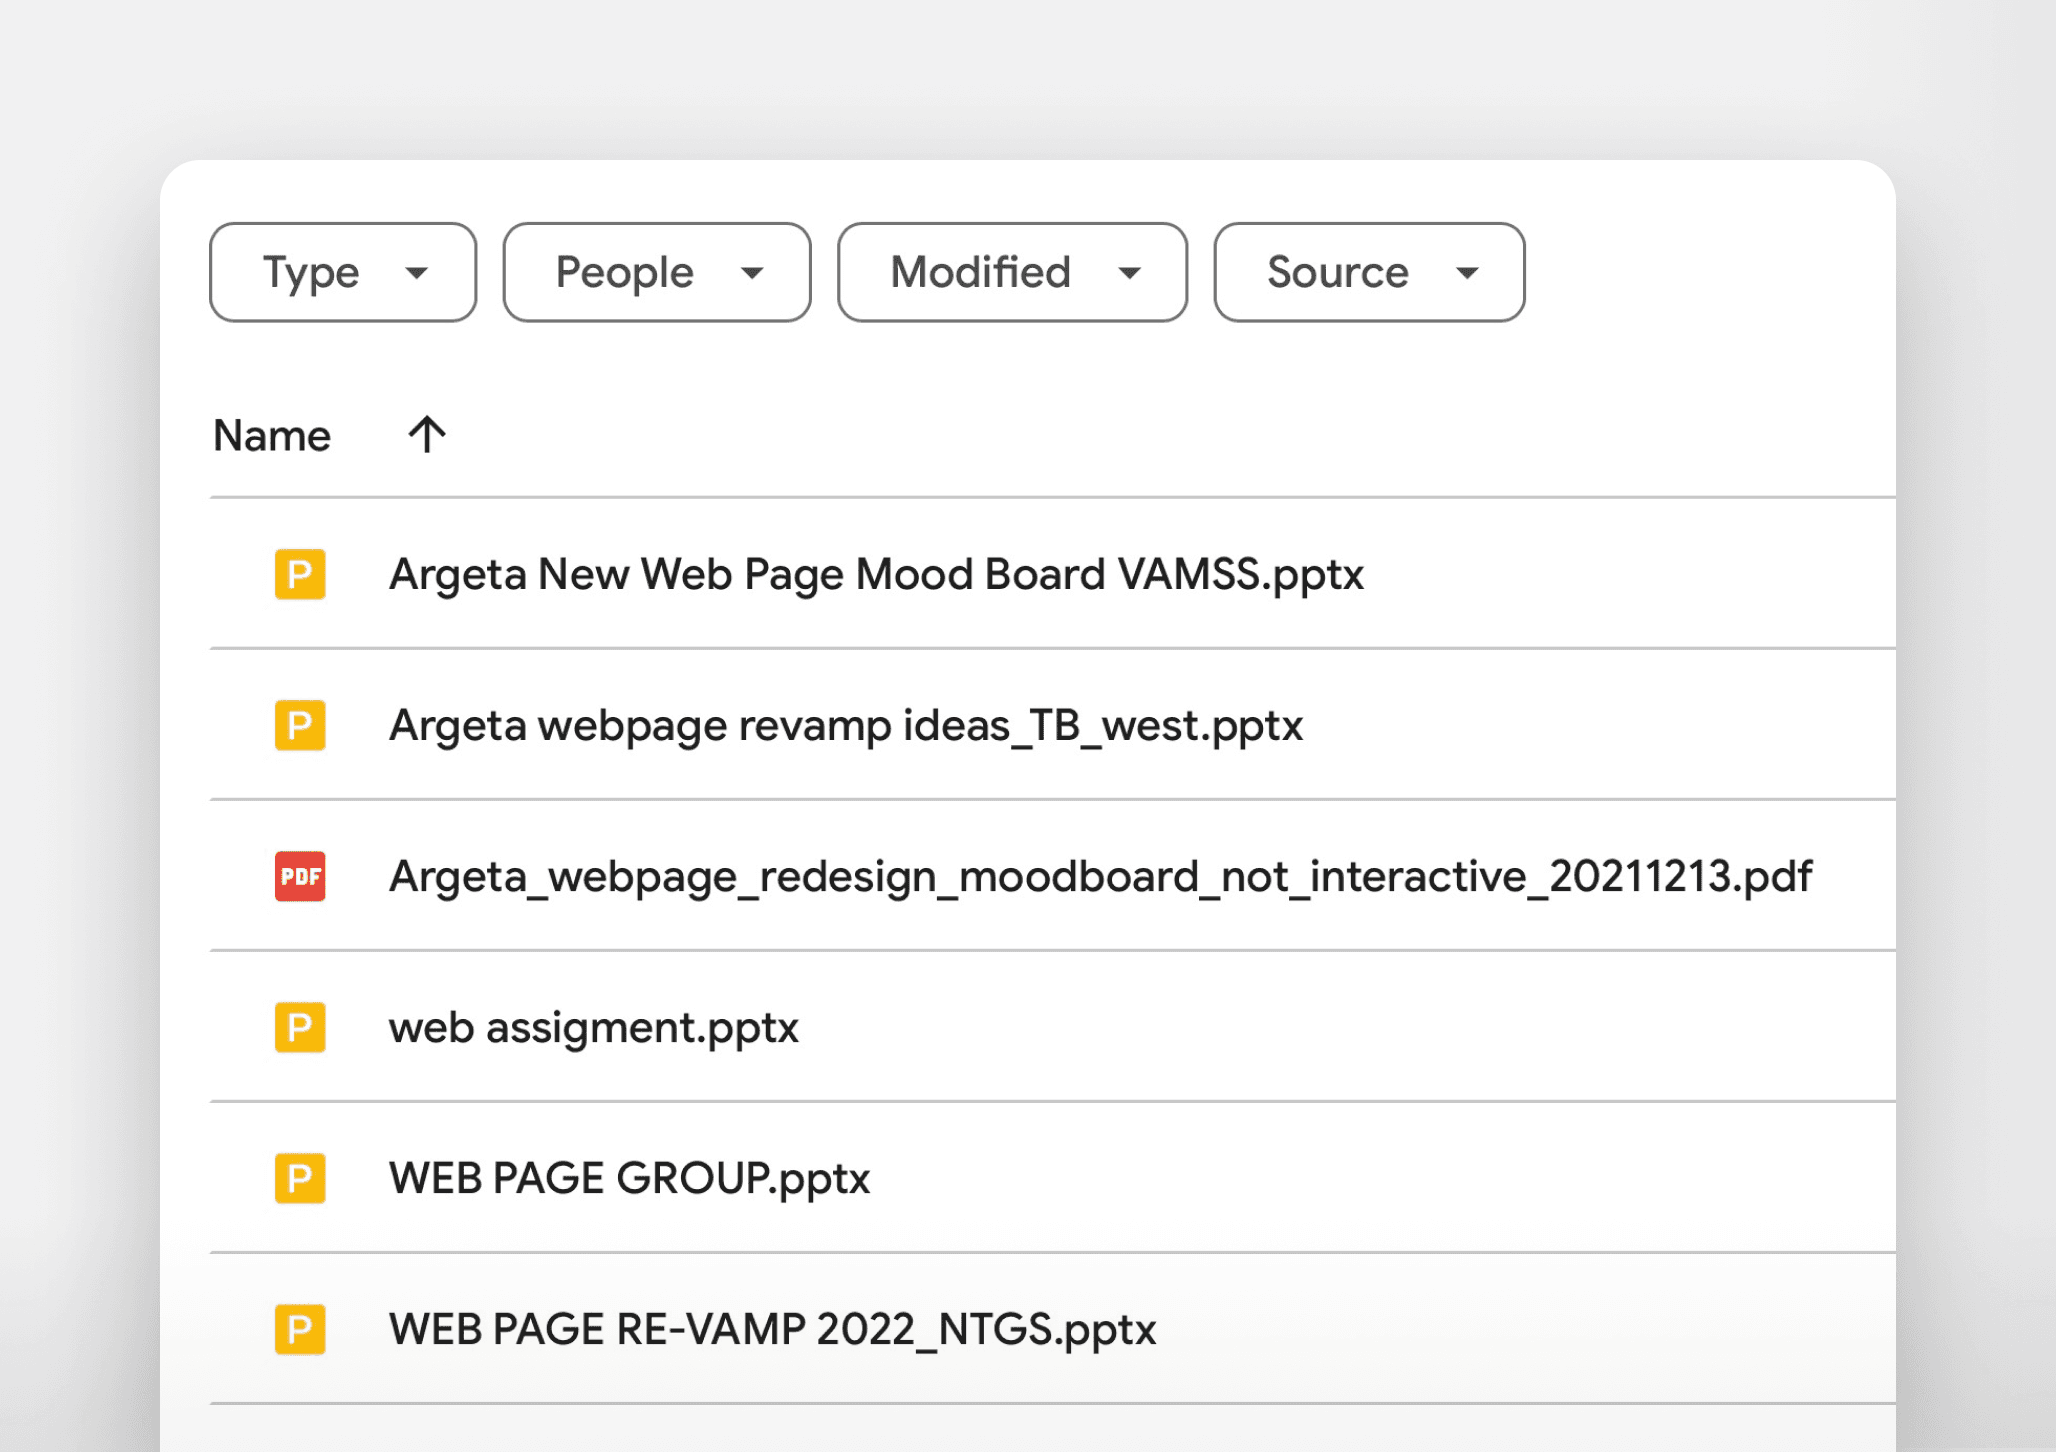Click the PowerPoint icon for Argeta webpage revamp ideas
The height and width of the screenshot is (1452, 2056).
coord(300,725)
